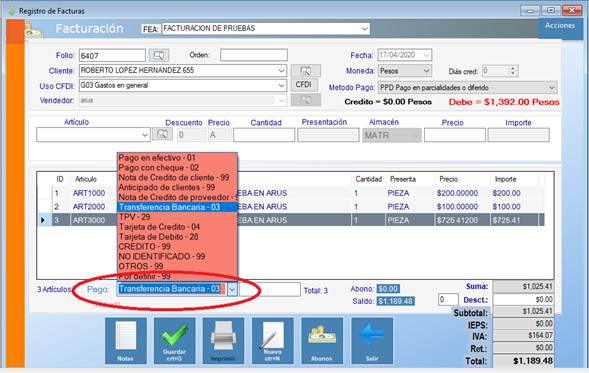Open article search icon beside Artículo

162,134
